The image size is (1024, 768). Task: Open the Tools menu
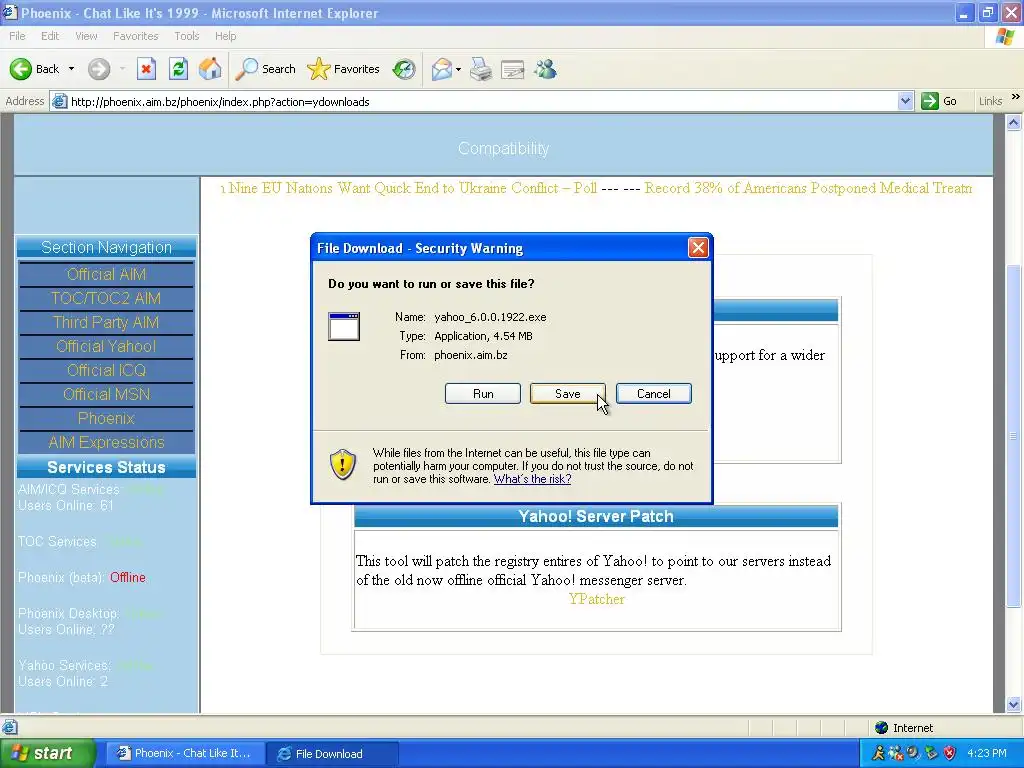click(x=187, y=36)
